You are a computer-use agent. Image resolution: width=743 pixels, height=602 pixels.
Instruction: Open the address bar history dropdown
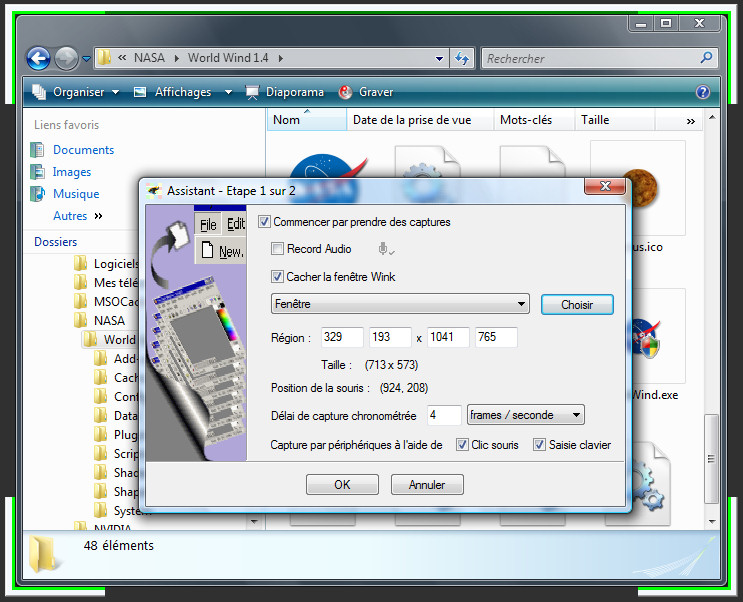[x=439, y=59]
